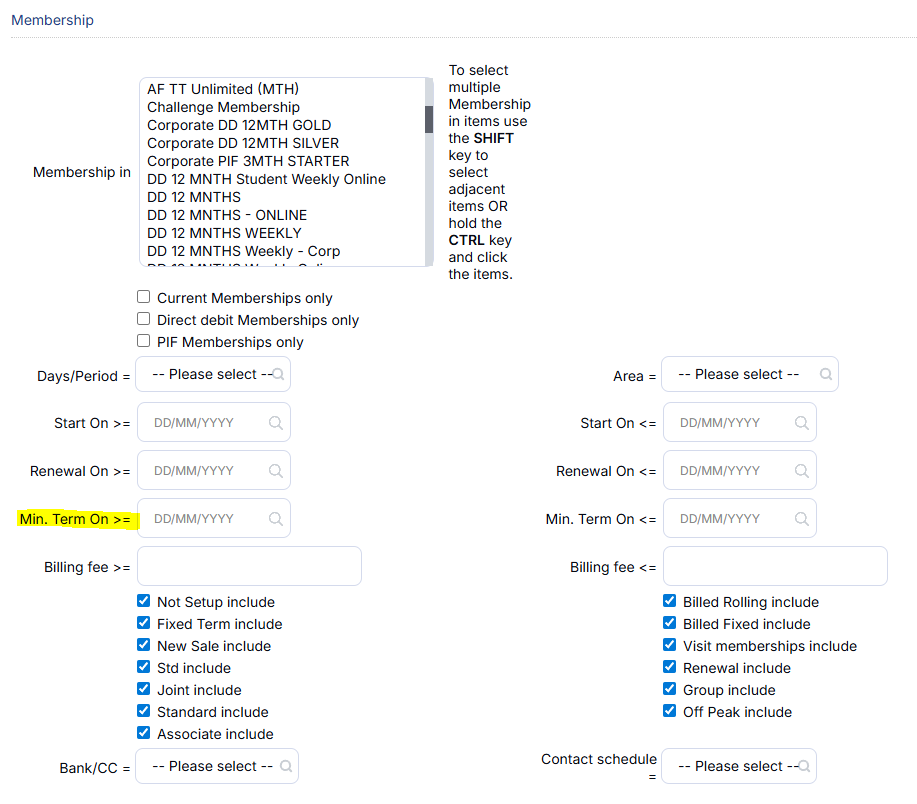
Task: Open date picker icon for Renewal On >=
Action: coord(275,471)
